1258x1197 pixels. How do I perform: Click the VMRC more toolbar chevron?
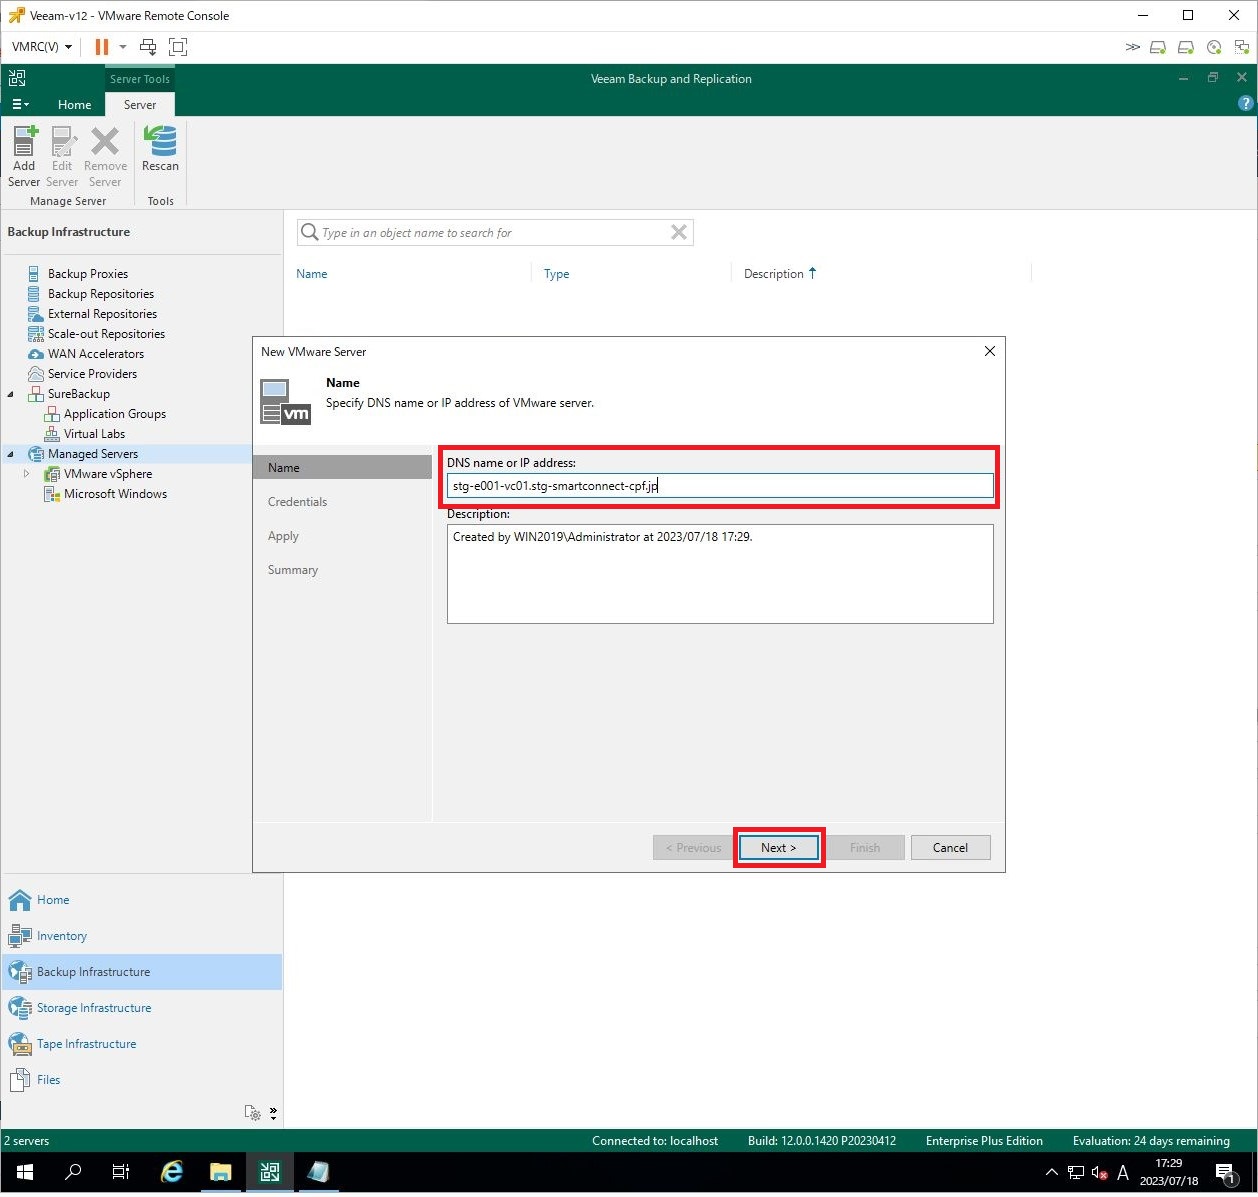1132,47
